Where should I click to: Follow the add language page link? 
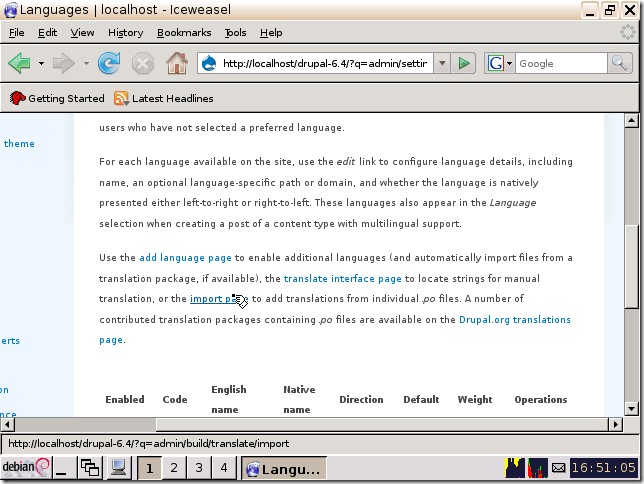[185, 258]
